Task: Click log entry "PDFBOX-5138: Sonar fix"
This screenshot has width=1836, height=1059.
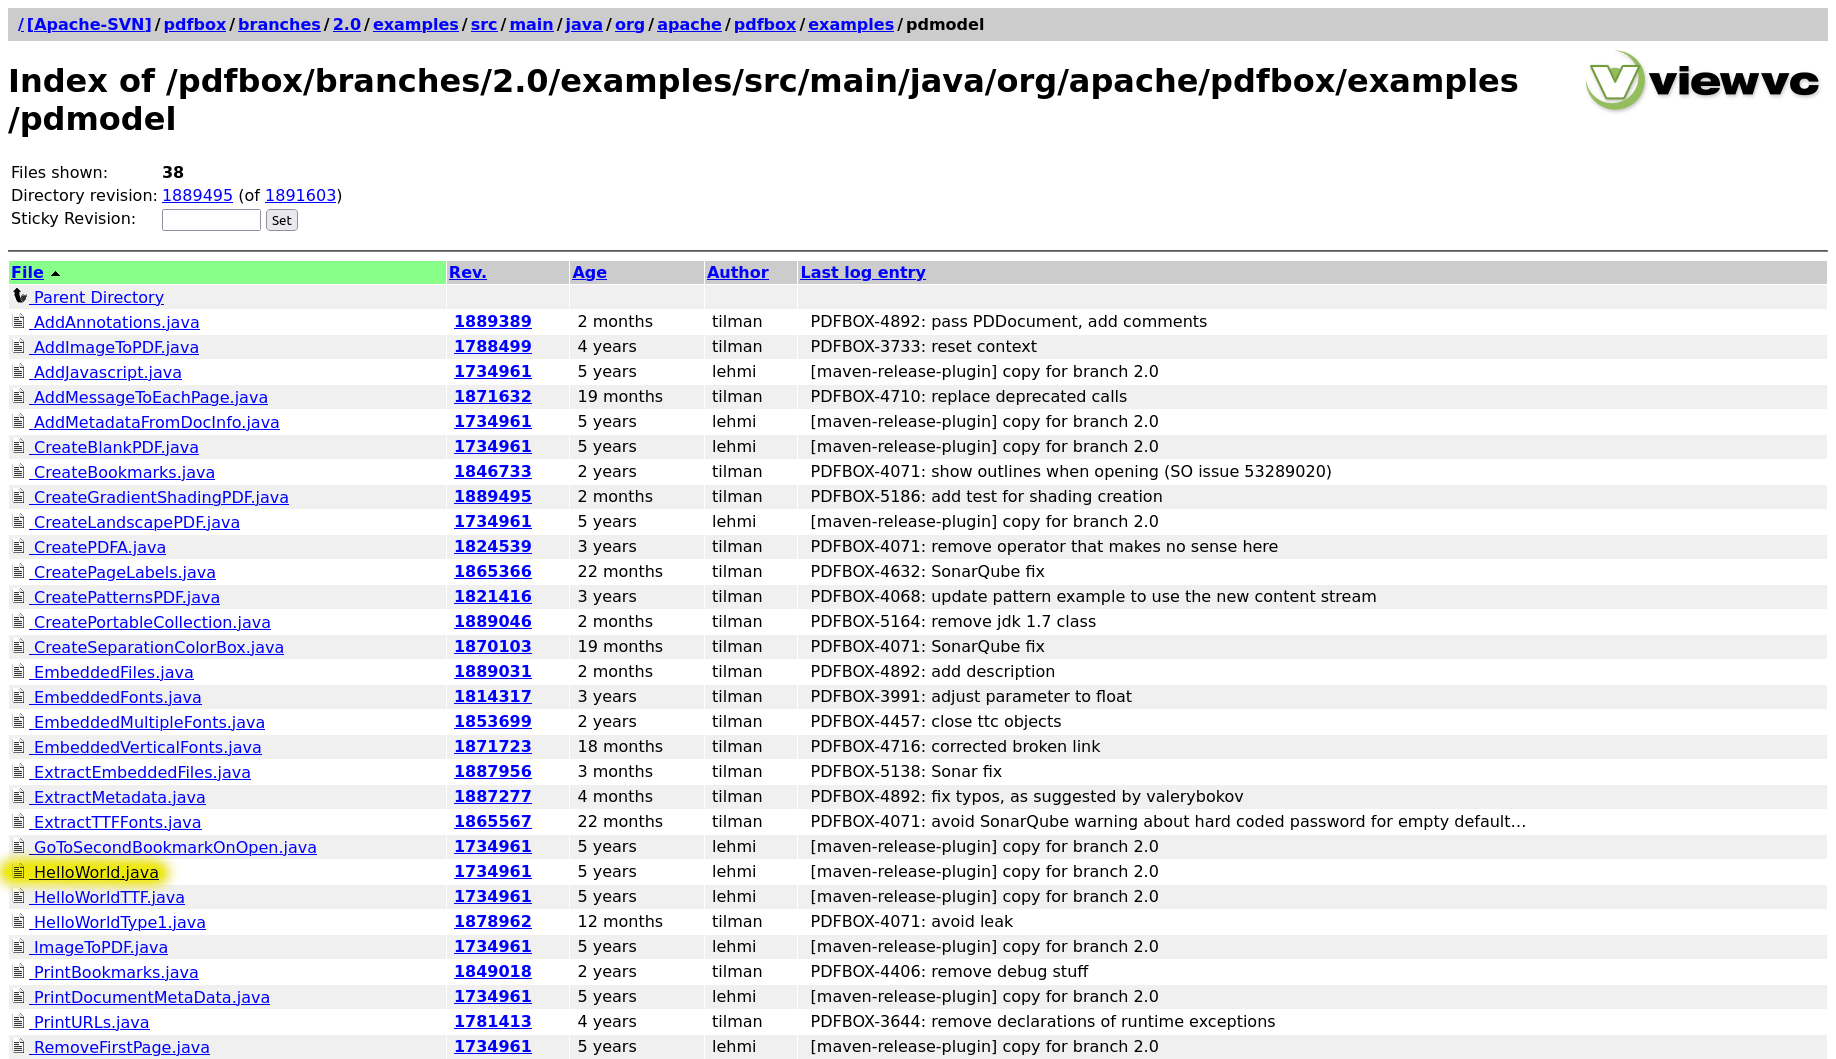Action: pyautogui.click(x=906, y=771)
